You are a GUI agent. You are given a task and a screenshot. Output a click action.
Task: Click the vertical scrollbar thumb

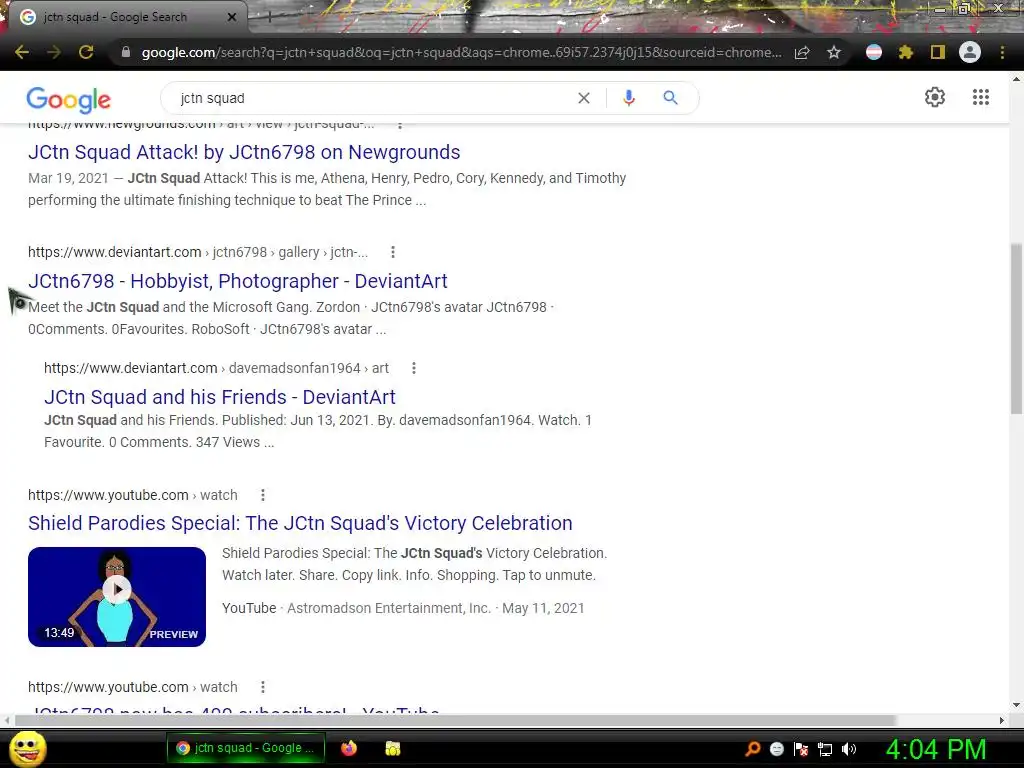[1016, 328]
